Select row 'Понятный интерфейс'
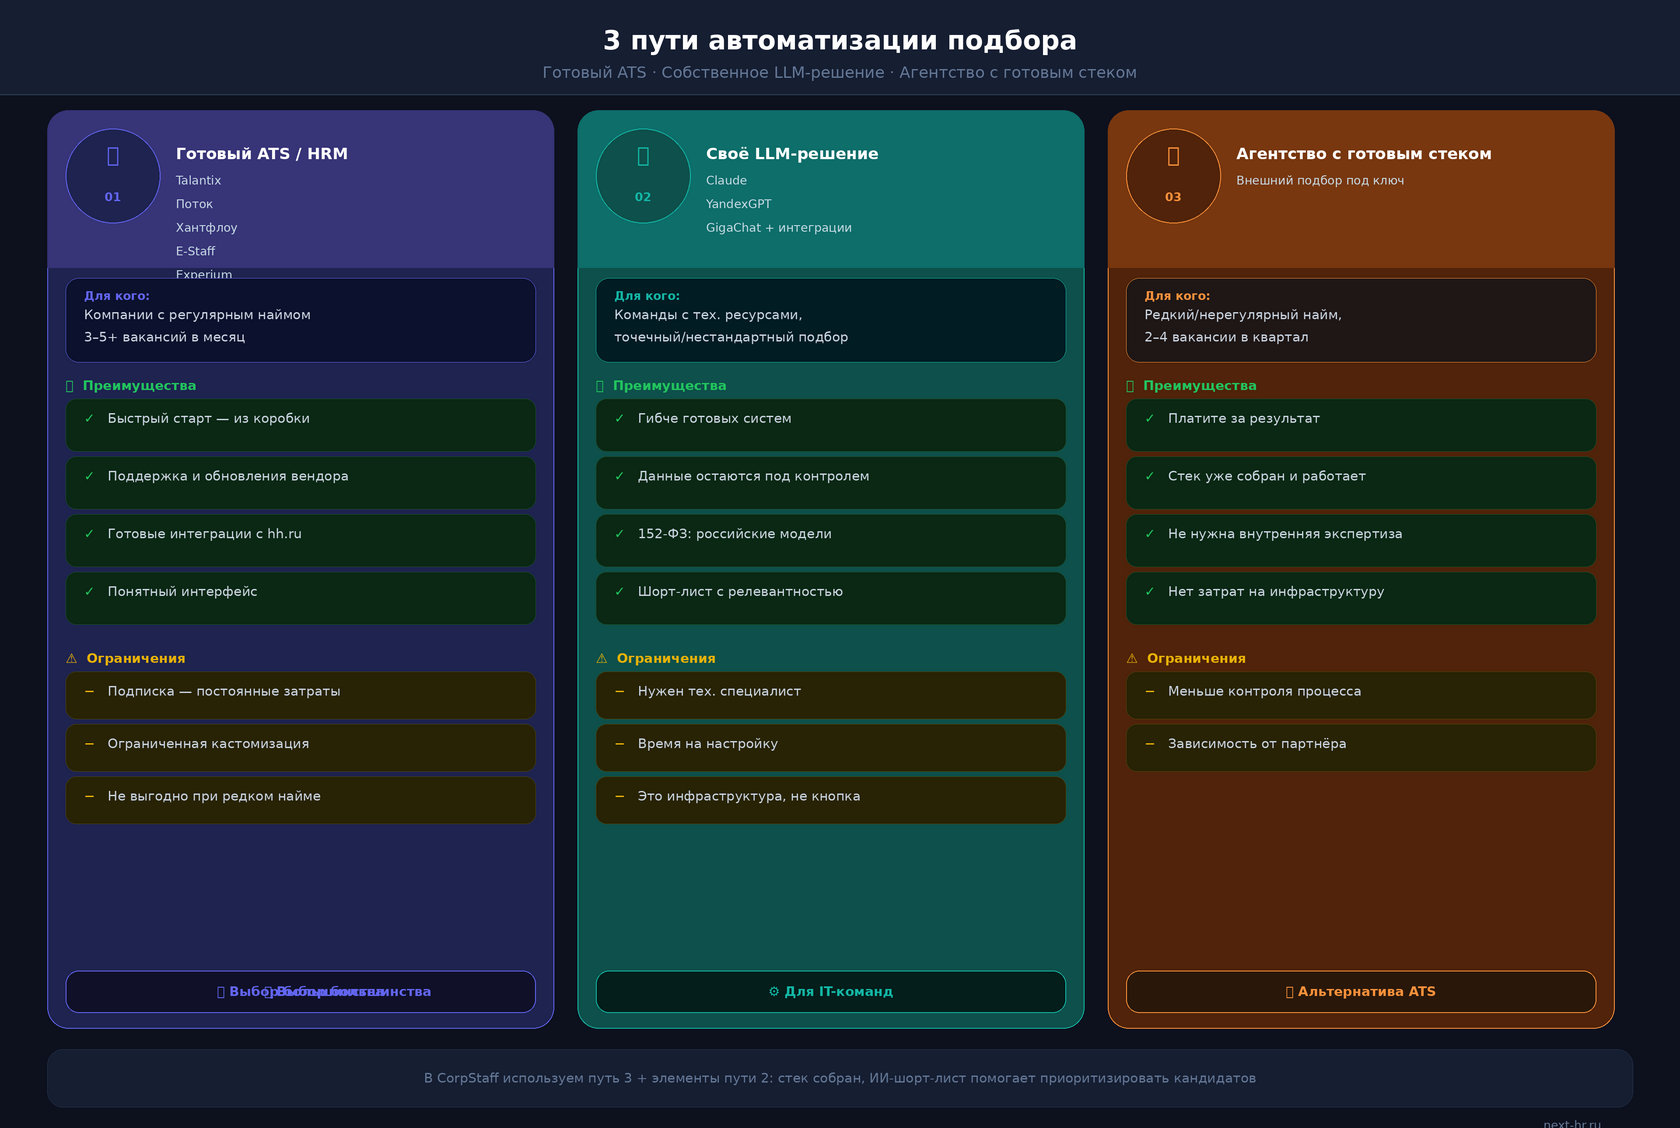Screen dimensions: 1680x1128 [301, 598]
